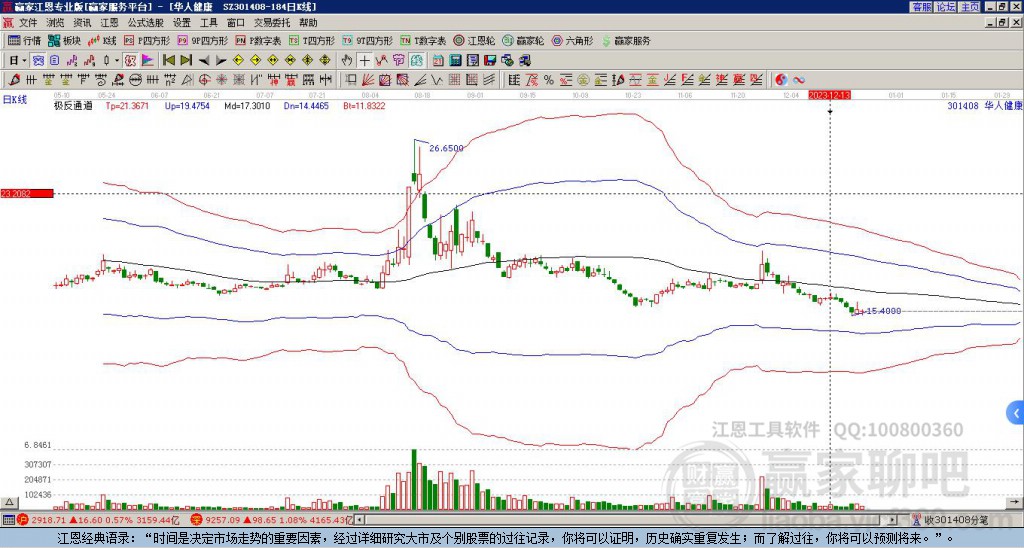Toggle the 权 adjustment icon

click(x=130, y=60)
